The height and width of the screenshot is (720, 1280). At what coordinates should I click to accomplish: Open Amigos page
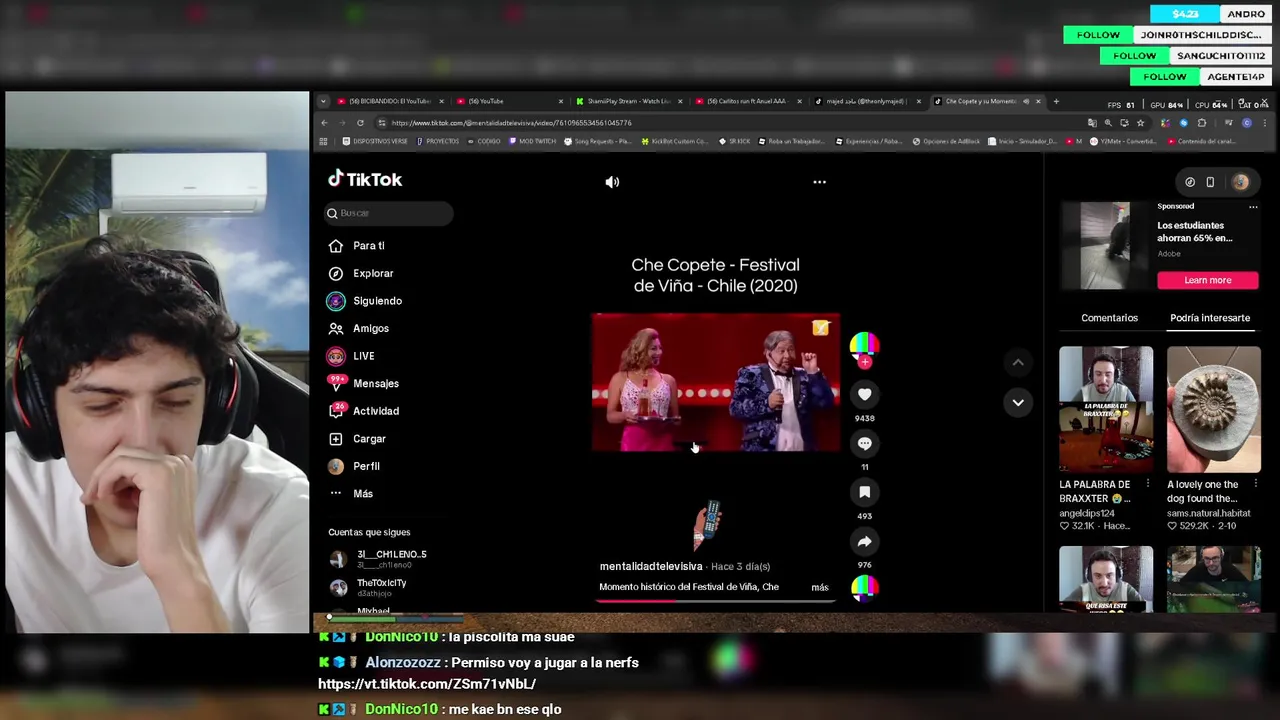click(358, 328)
